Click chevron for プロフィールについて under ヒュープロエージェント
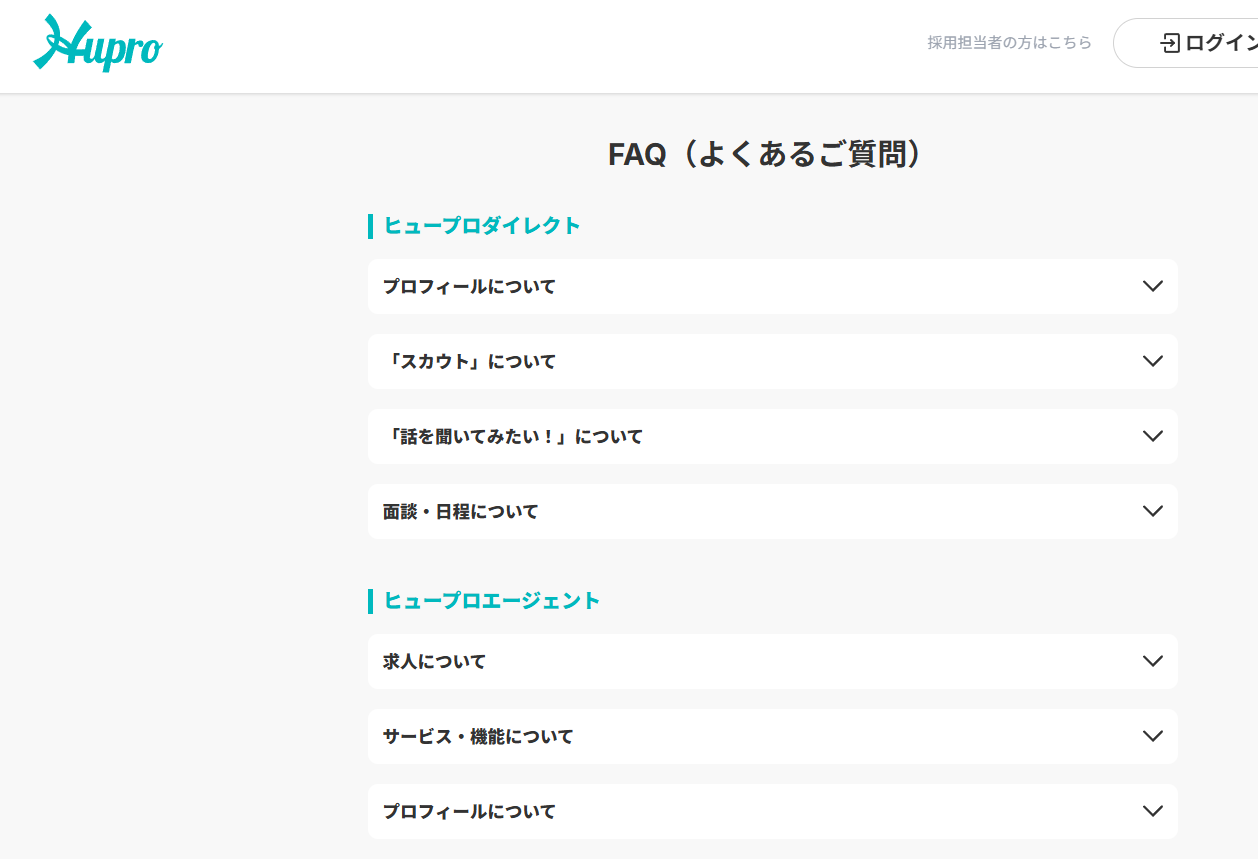The image size is (1258, 859). point(1152,811)
